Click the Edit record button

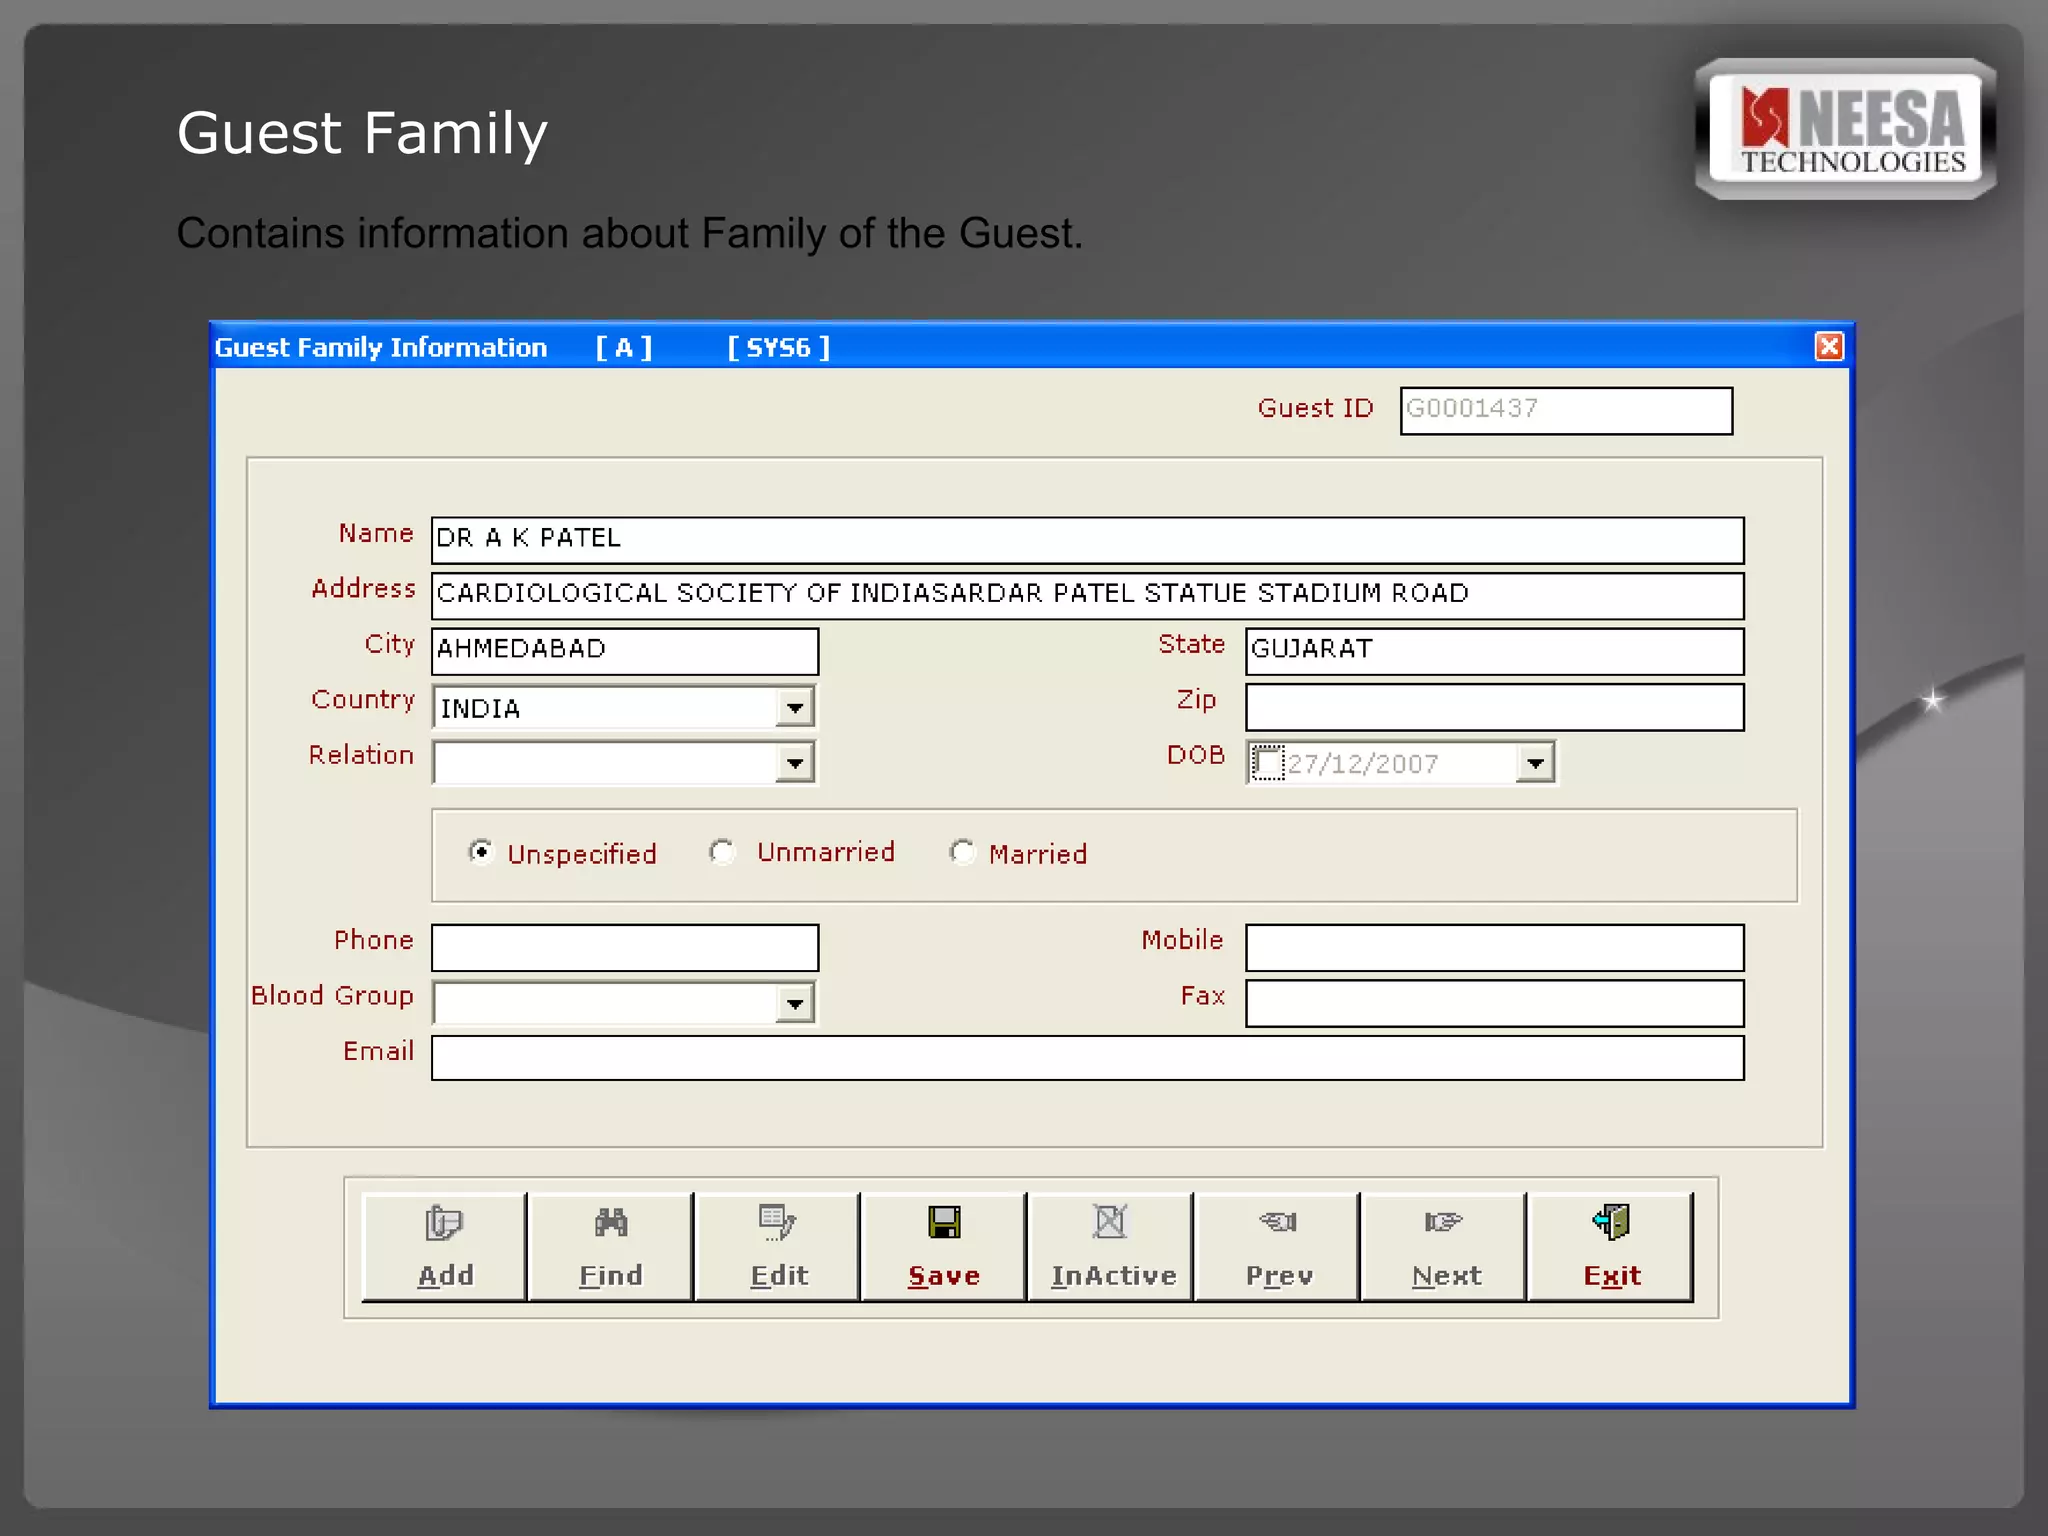[777, 1246]
